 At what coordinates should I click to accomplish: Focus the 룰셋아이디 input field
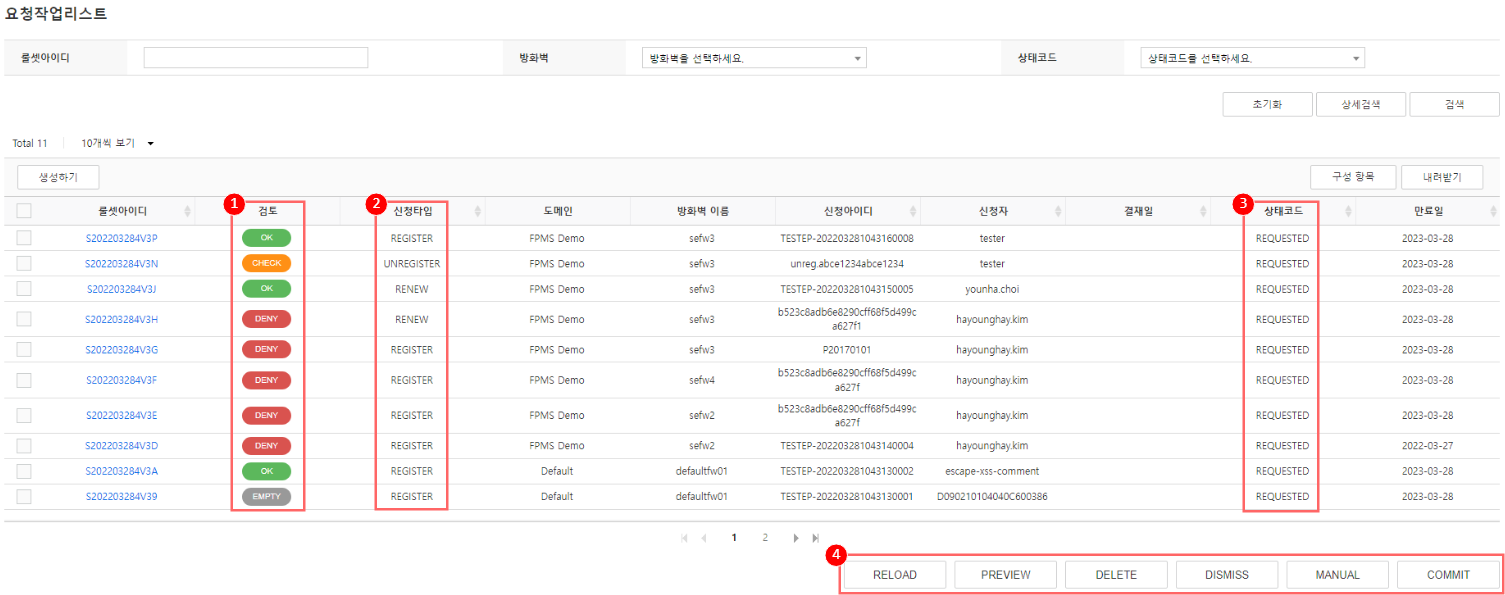(x=256, y=58)
